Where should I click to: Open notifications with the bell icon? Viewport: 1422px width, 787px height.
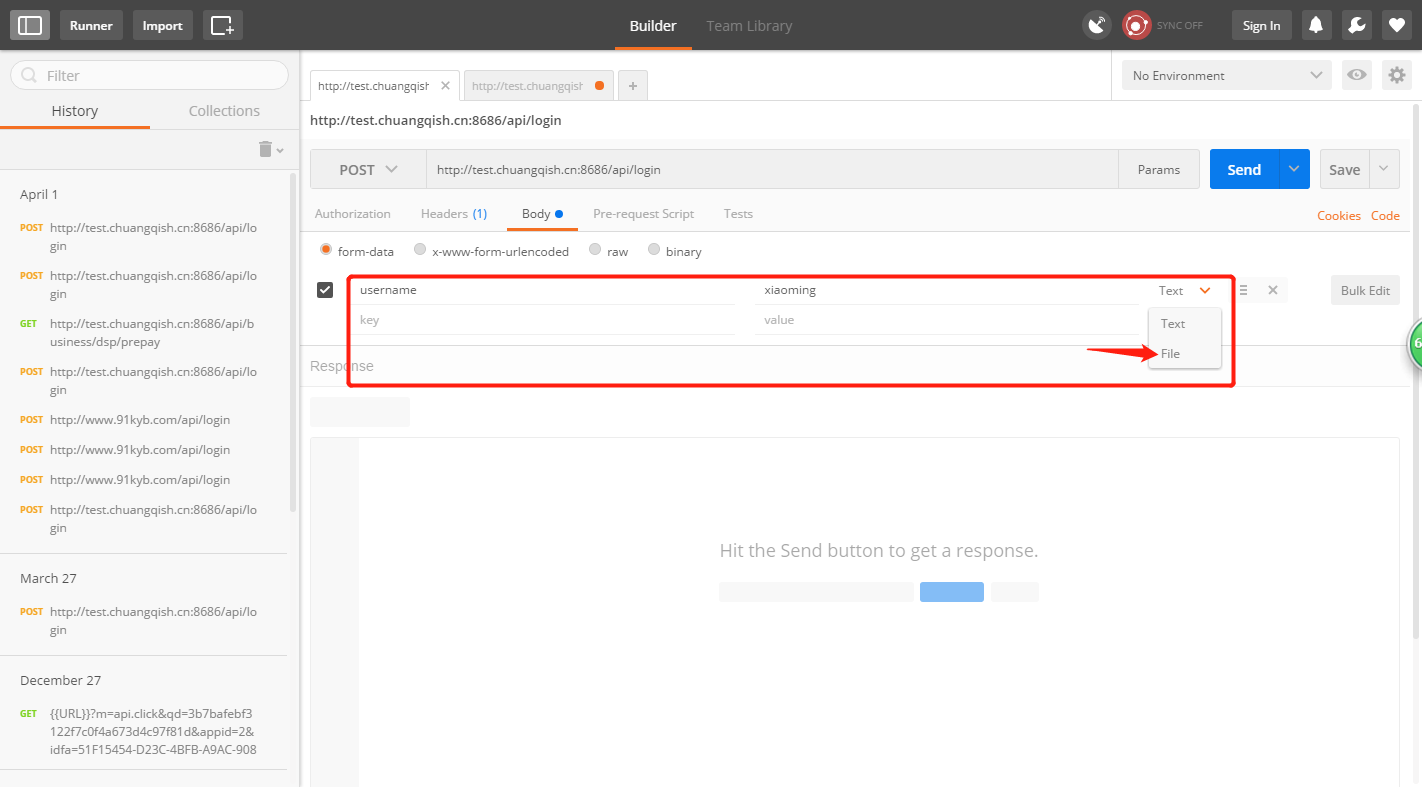pyautogui.click(x=1316, y=25)
